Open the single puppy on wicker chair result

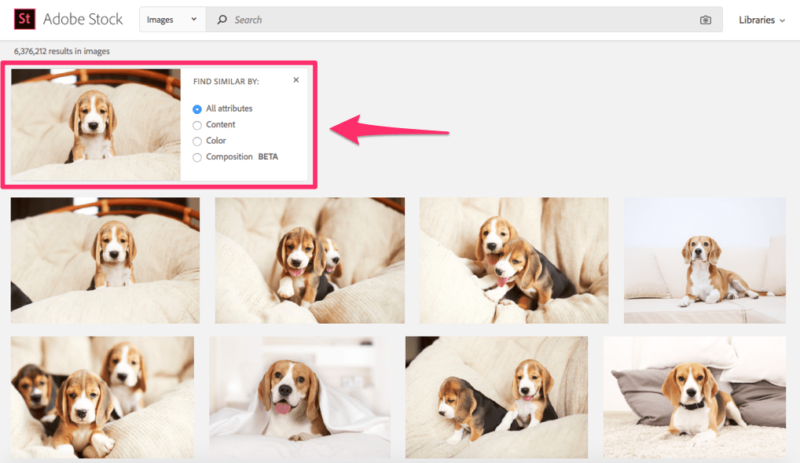(105, 260)
